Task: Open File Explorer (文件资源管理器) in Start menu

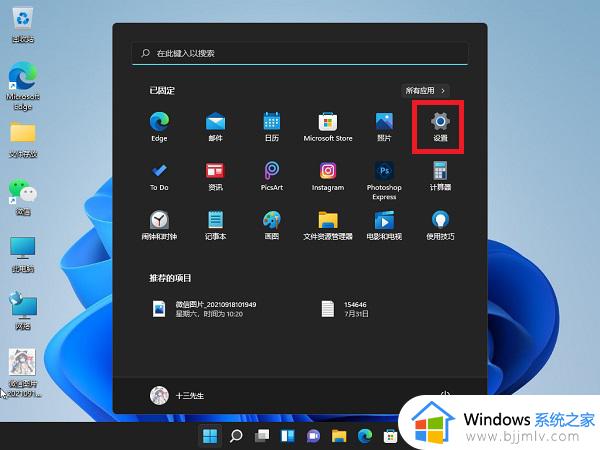Action: pyautogui.click(x=328, y=226)
